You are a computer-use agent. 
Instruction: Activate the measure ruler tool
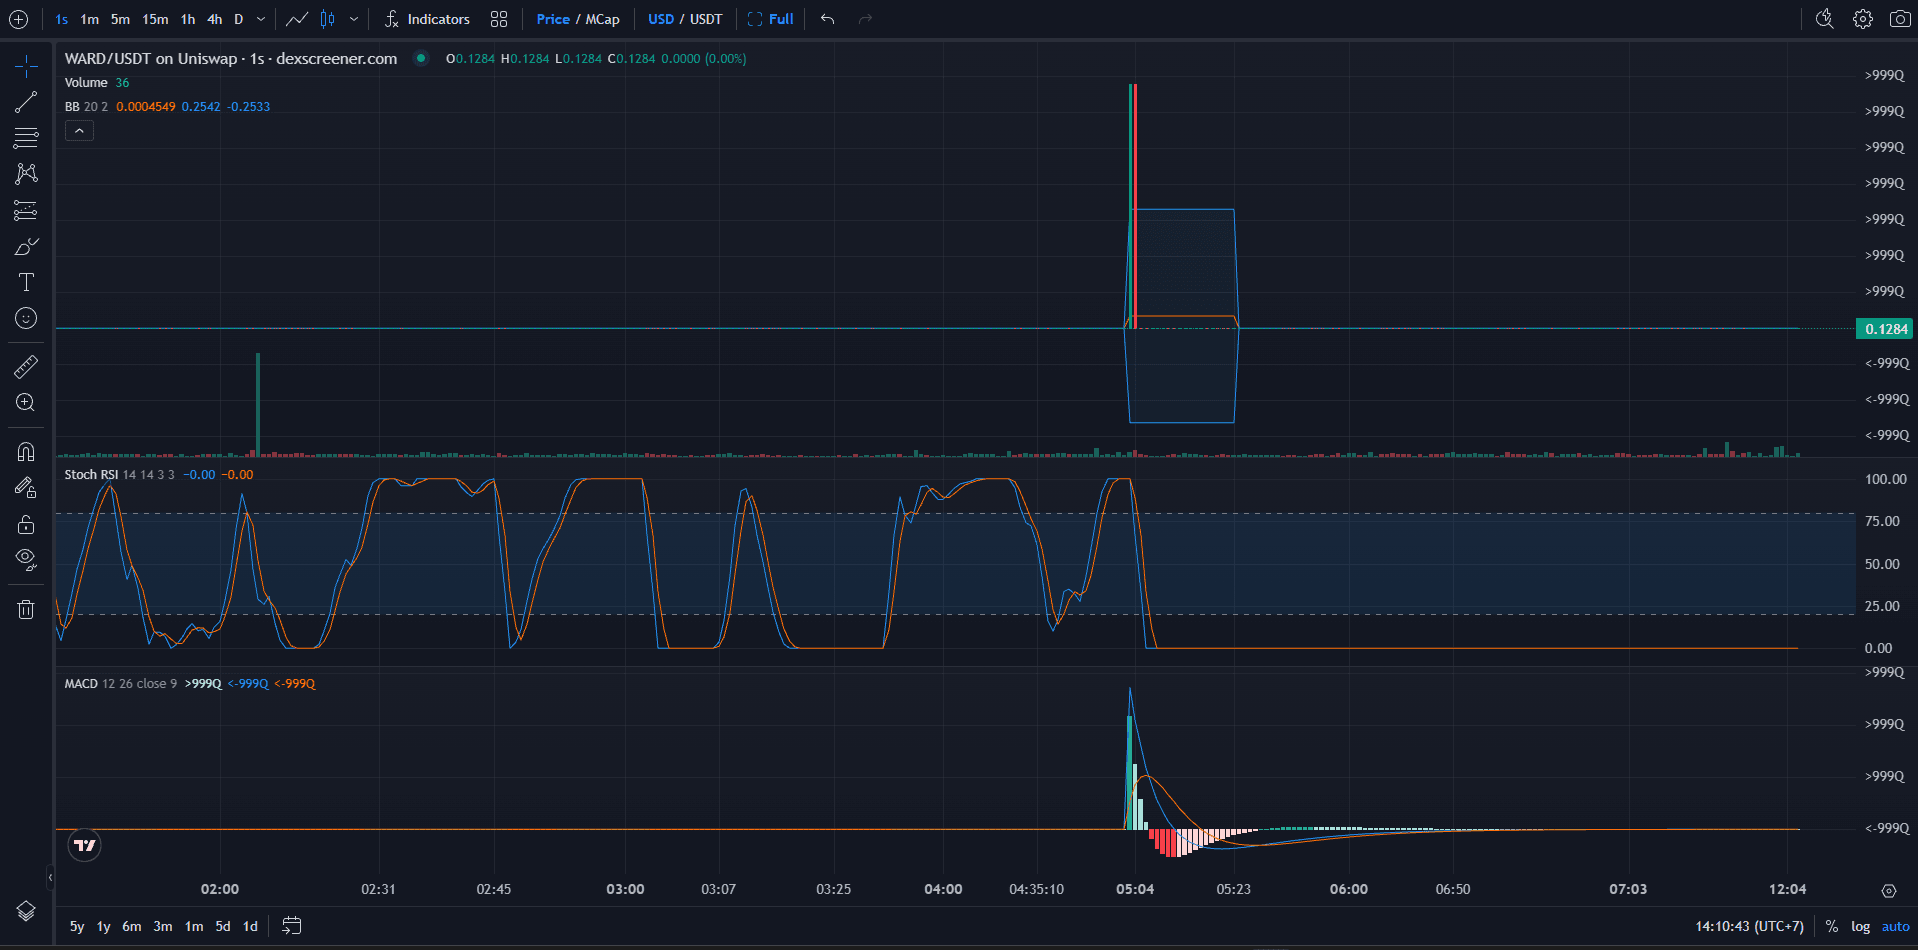tap(26, 366)
